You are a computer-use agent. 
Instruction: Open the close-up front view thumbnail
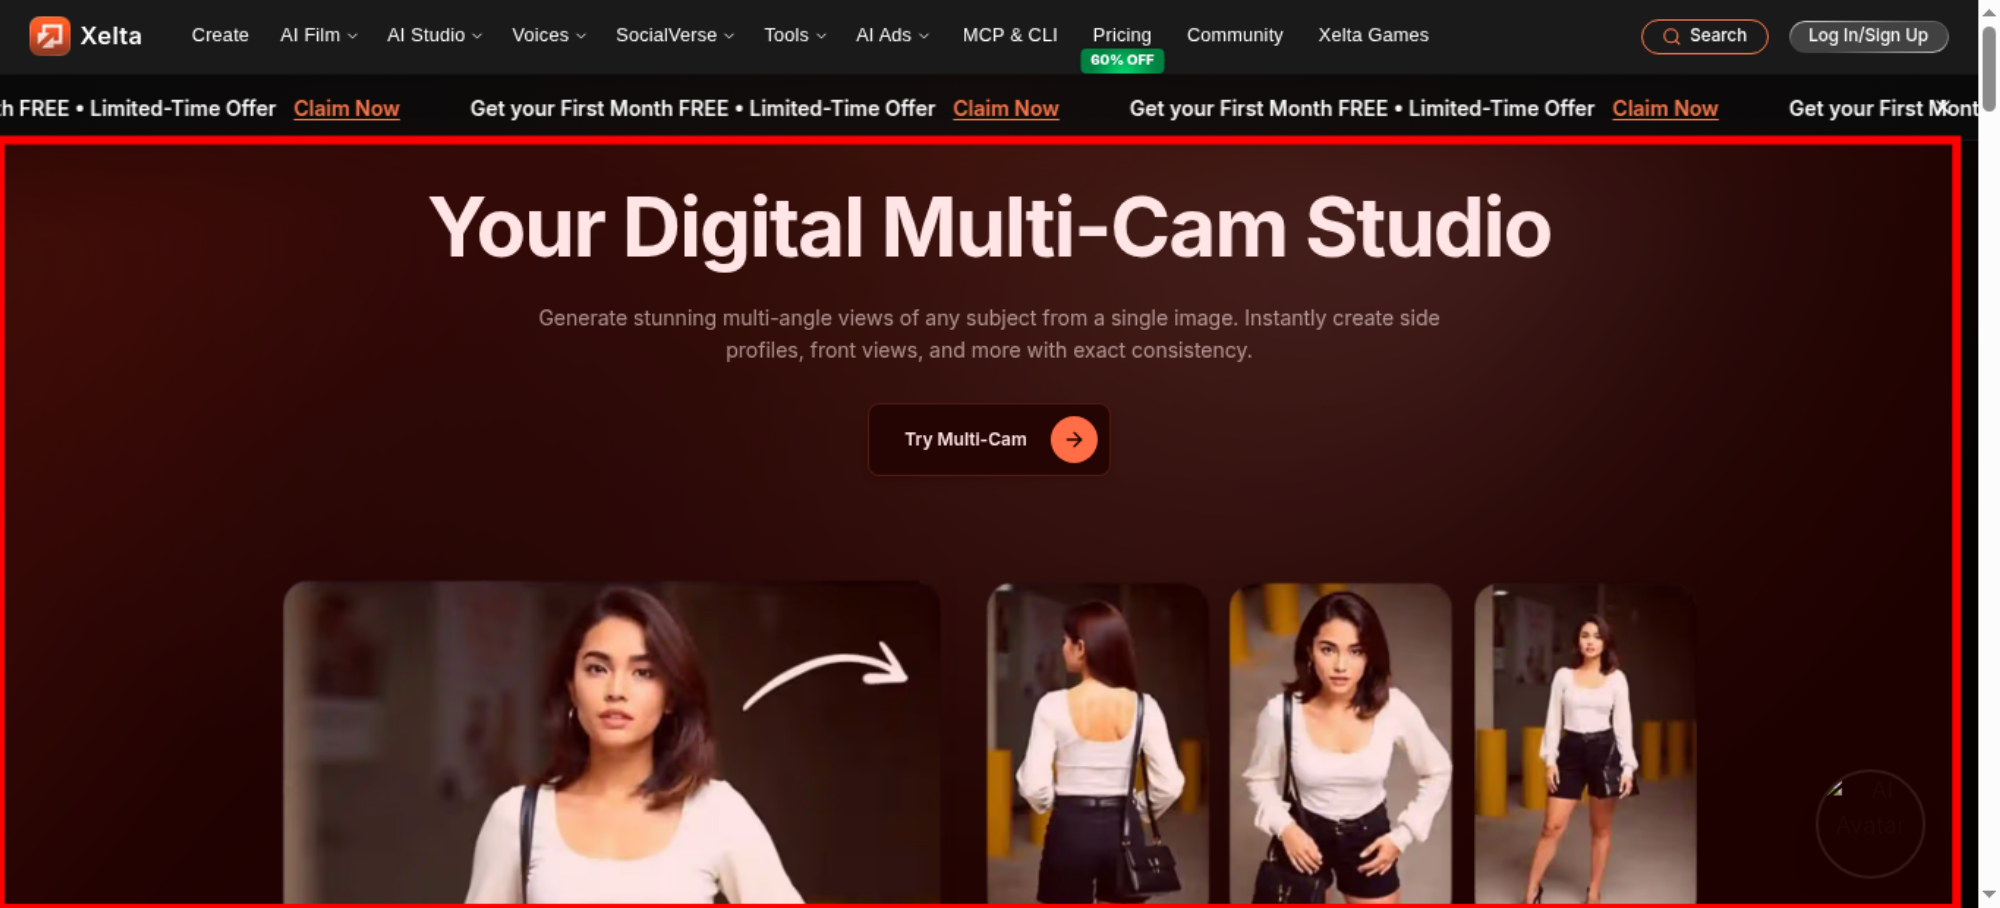pos(1340,743)
